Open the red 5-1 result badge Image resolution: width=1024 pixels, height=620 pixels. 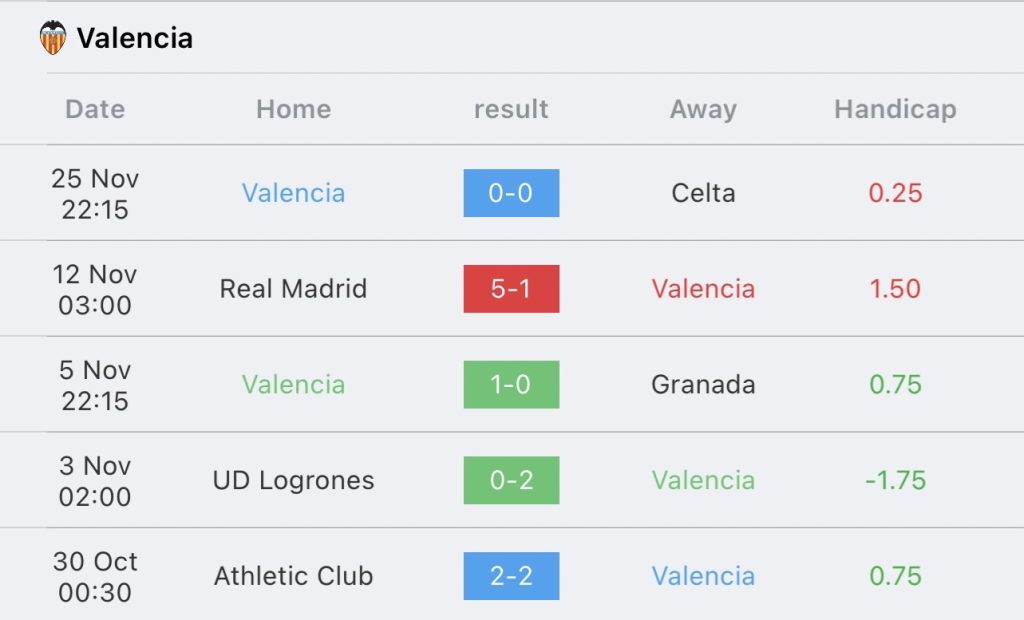(x=511, y=289)
